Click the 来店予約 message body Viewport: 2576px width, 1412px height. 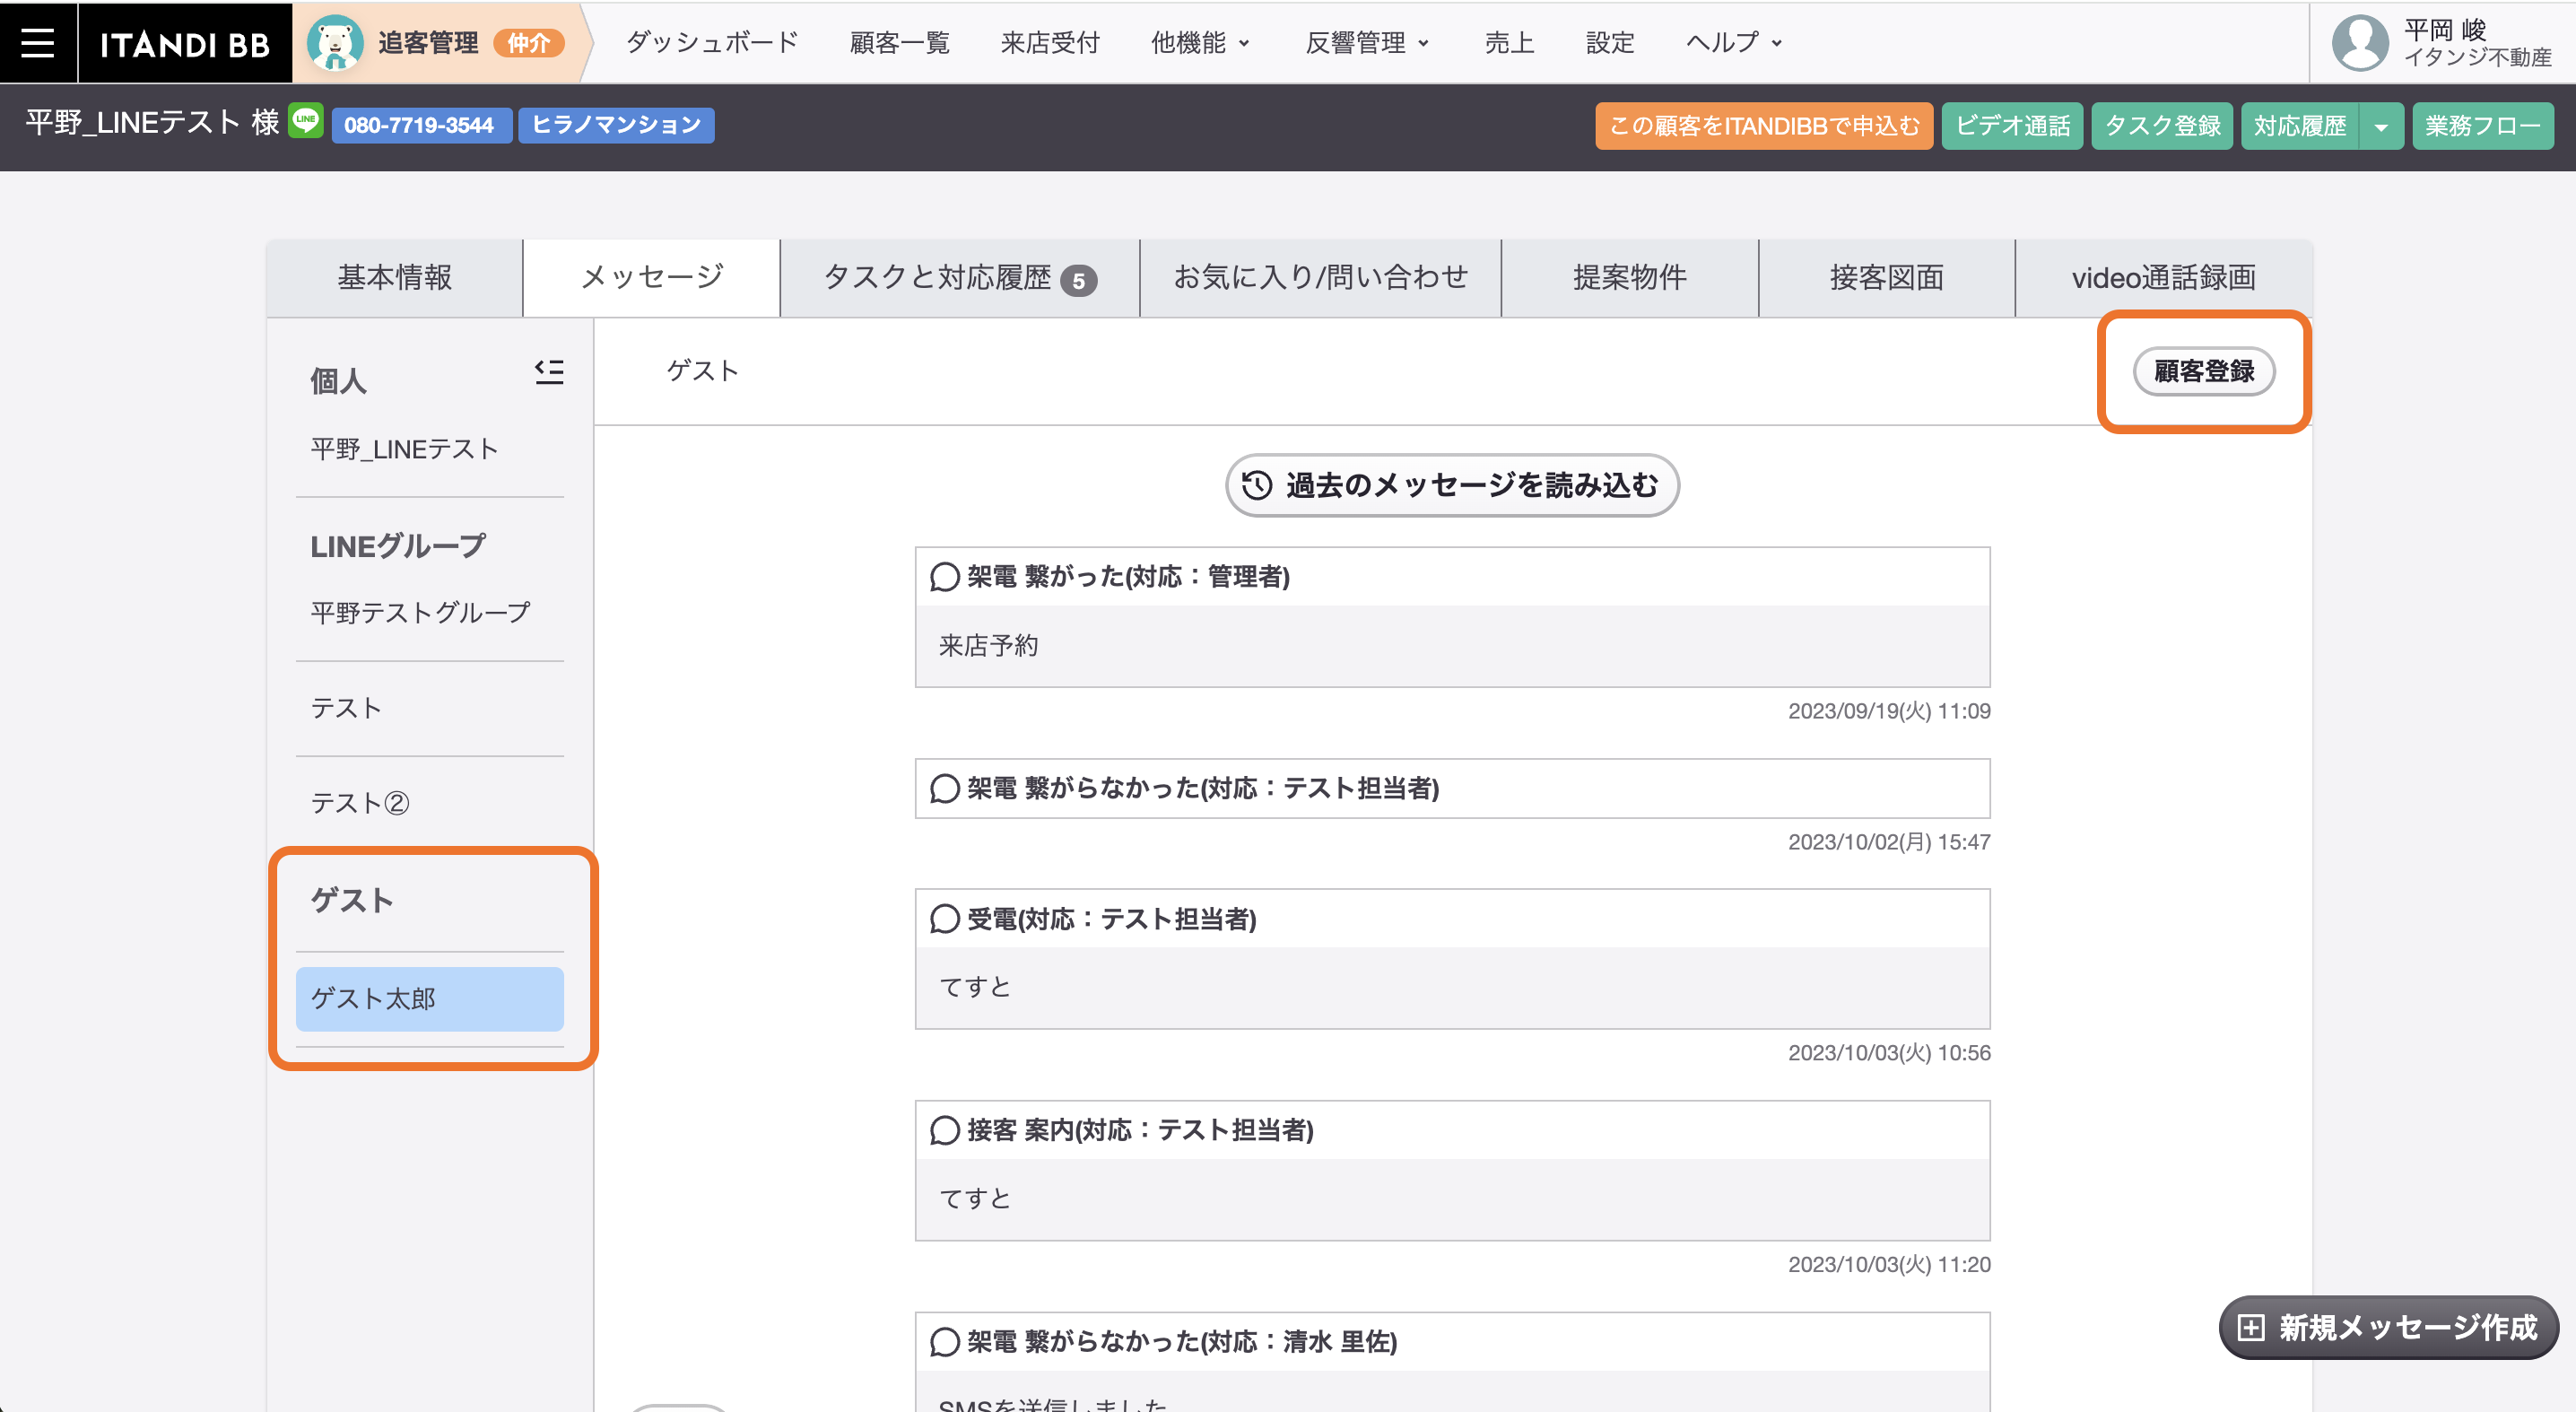(x=1452, y=646)
